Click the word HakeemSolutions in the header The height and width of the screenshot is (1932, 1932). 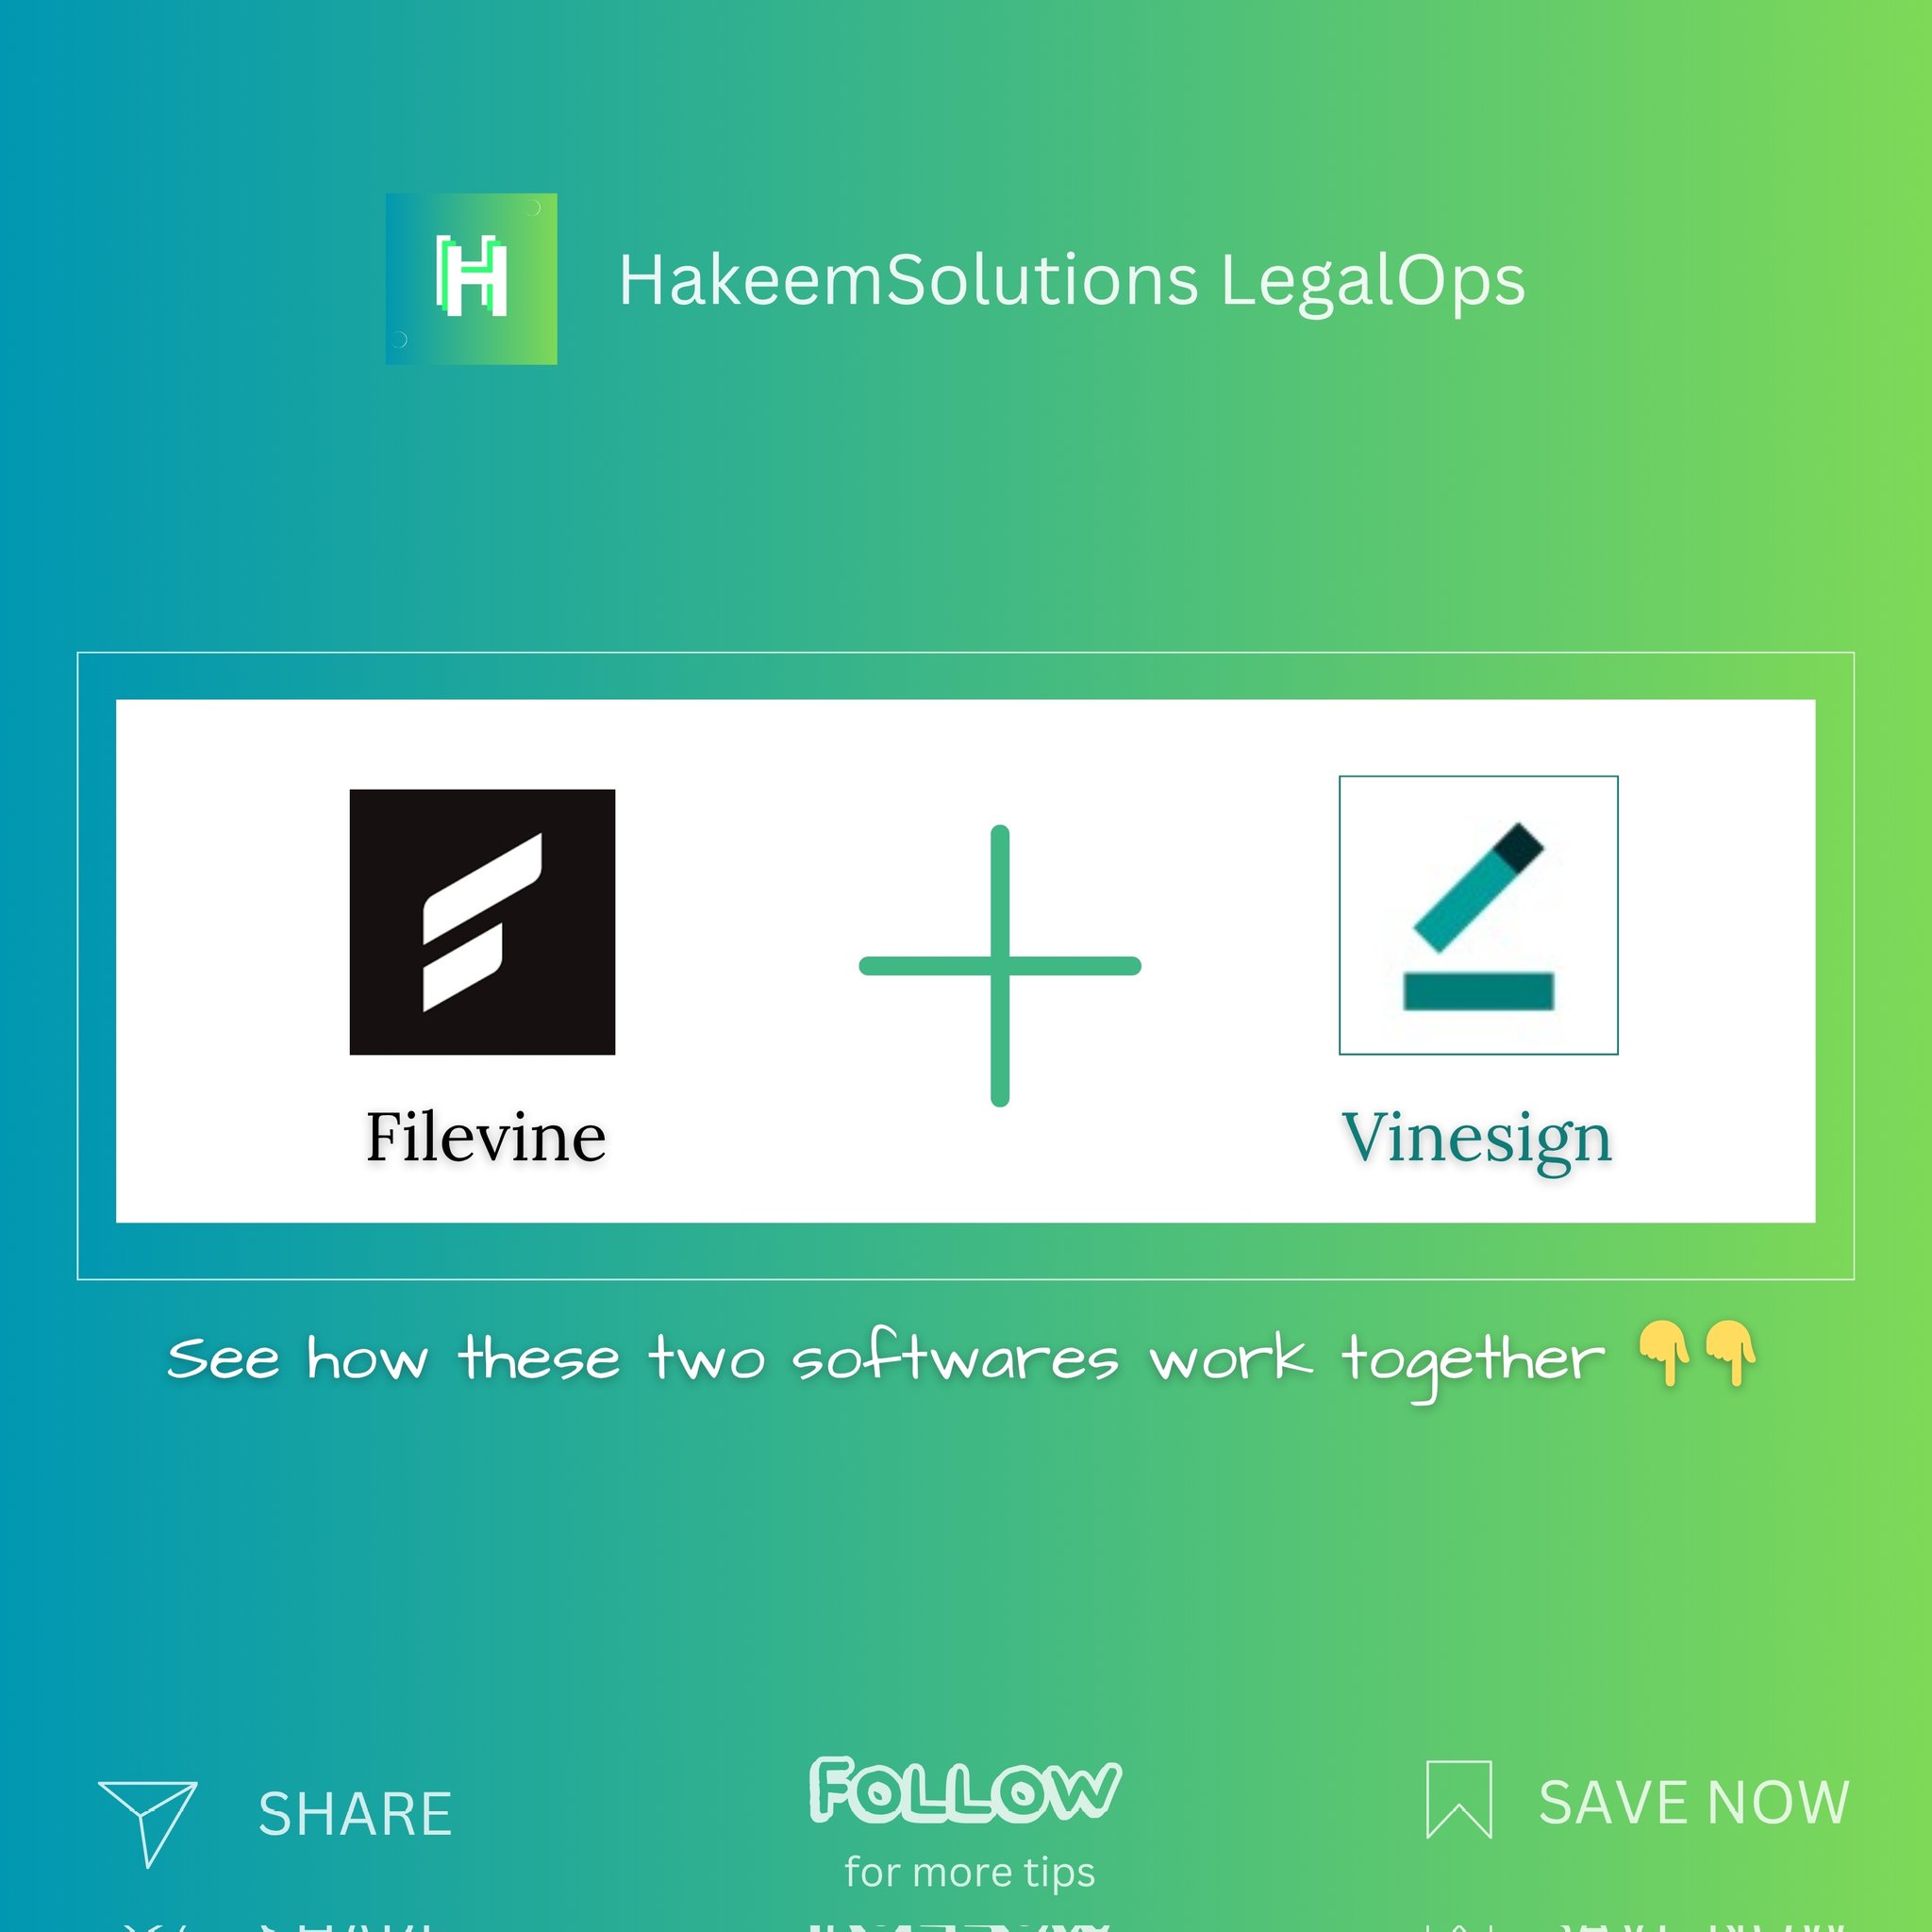(909, 280)
